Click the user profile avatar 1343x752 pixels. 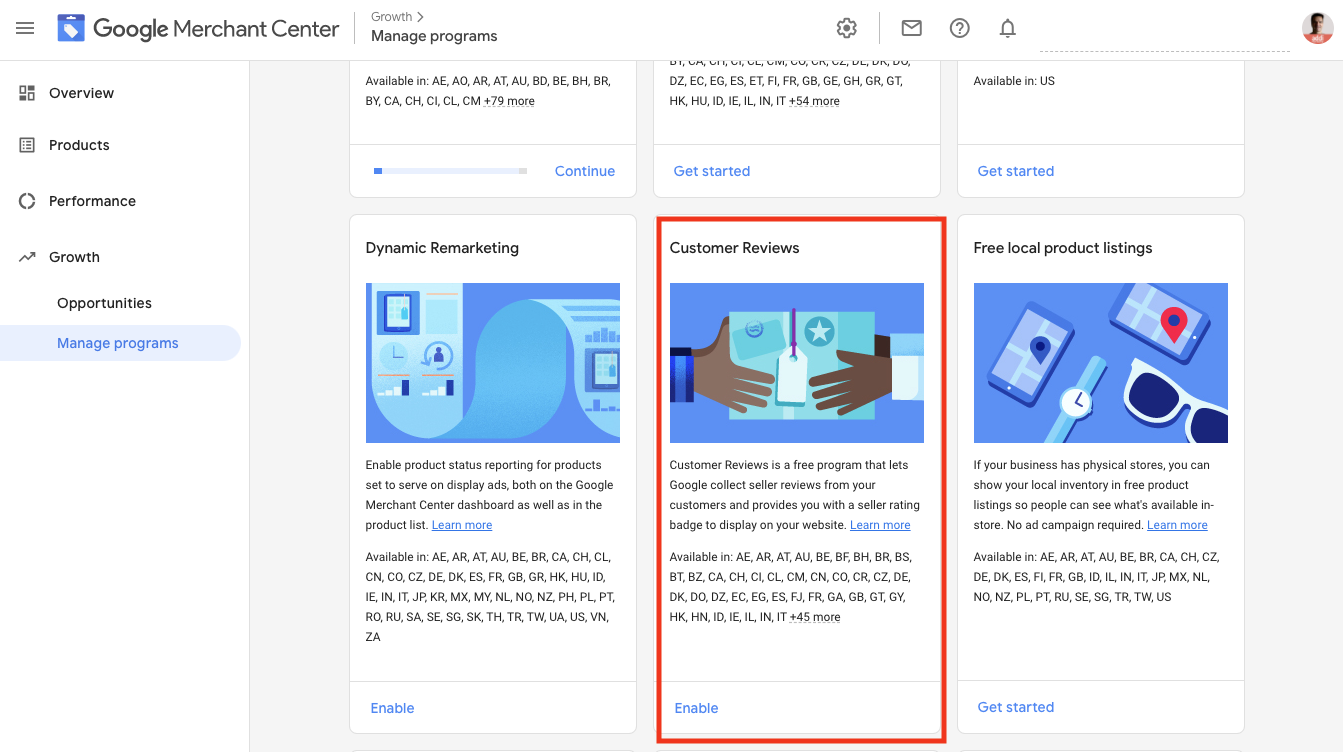coord(1317,28)
